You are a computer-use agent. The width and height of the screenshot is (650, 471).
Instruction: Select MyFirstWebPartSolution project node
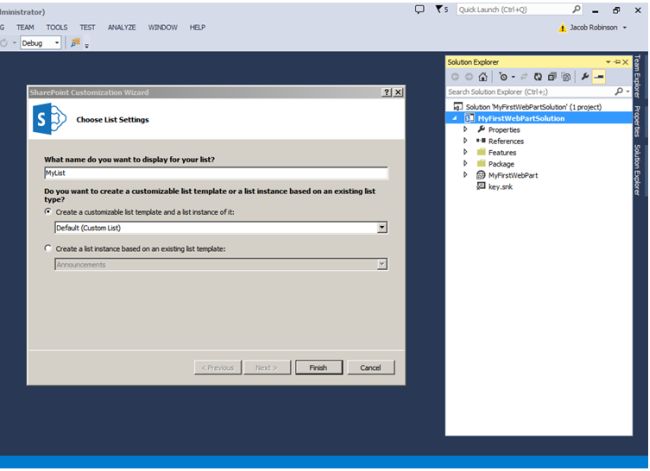click(x=521, y=119)
